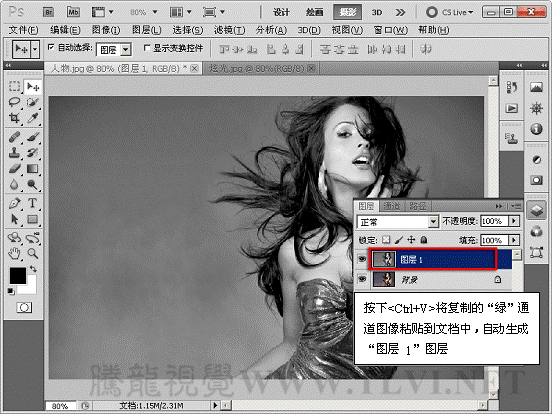The height and width of the screenshot is (414, 552).
Task: Select the Eyedropper tool
Action: point(33,118)
